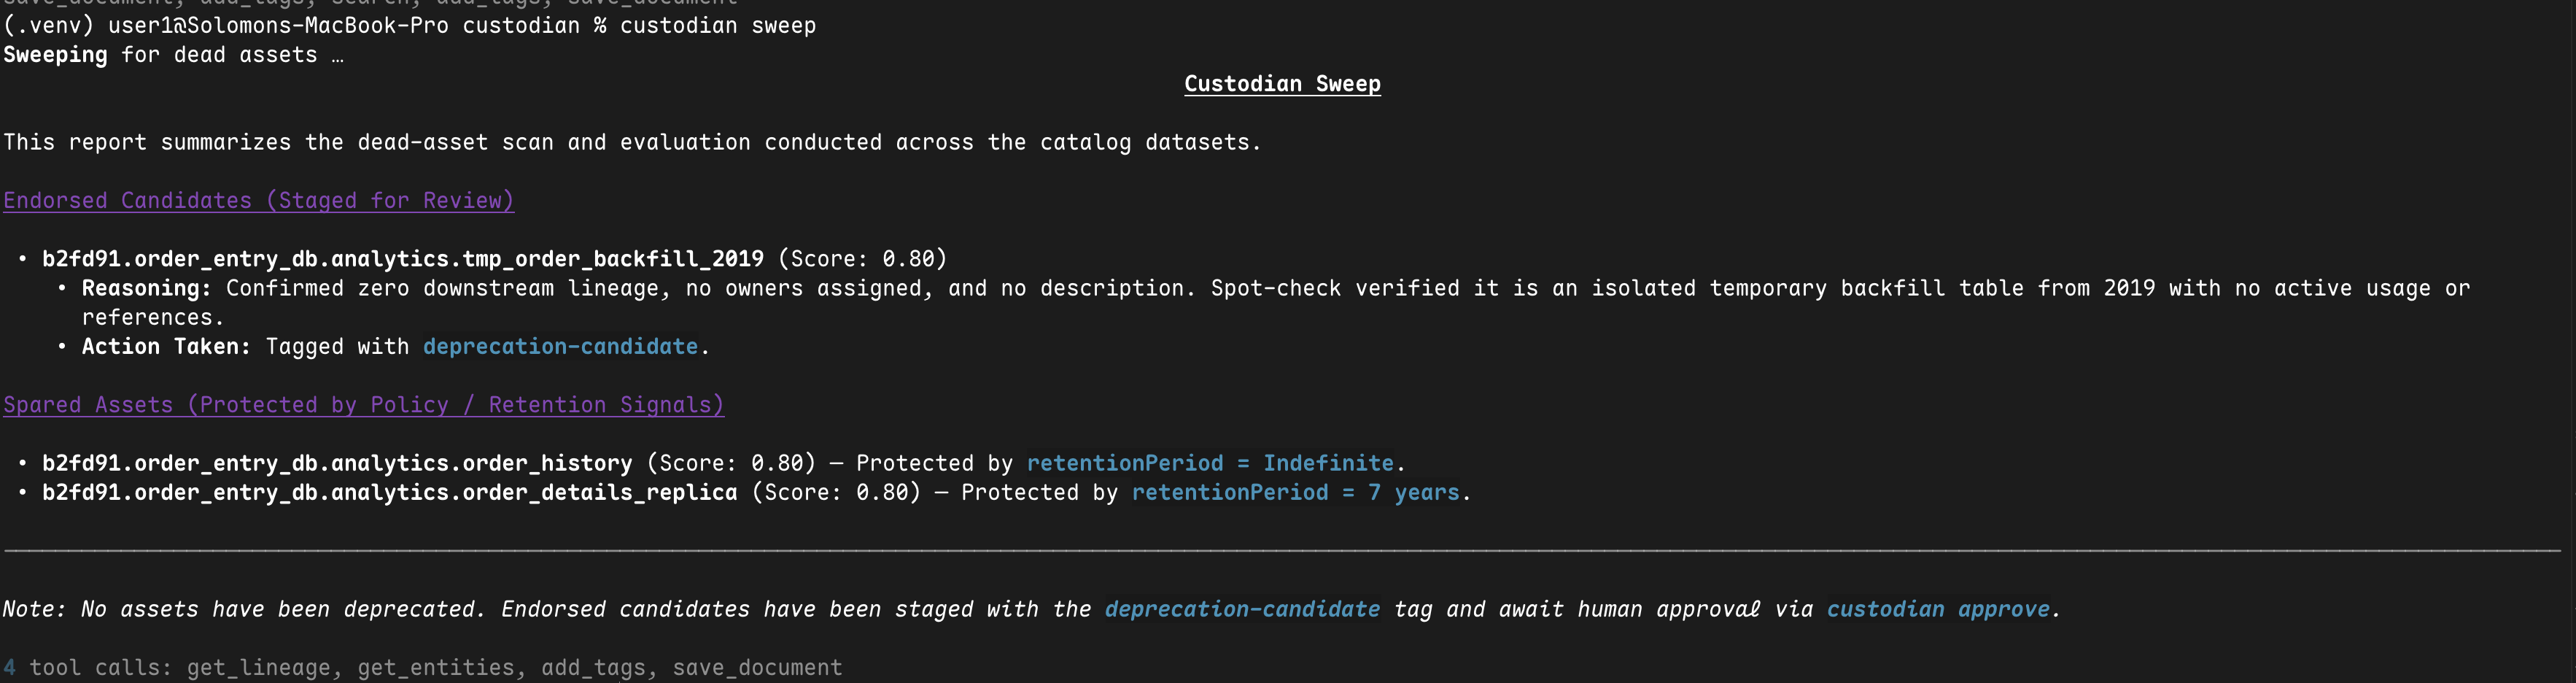Open Spared Assets (Protected by Policy) heading
The width and height of the screenshot is (2576, 683).
coord(364,405)
